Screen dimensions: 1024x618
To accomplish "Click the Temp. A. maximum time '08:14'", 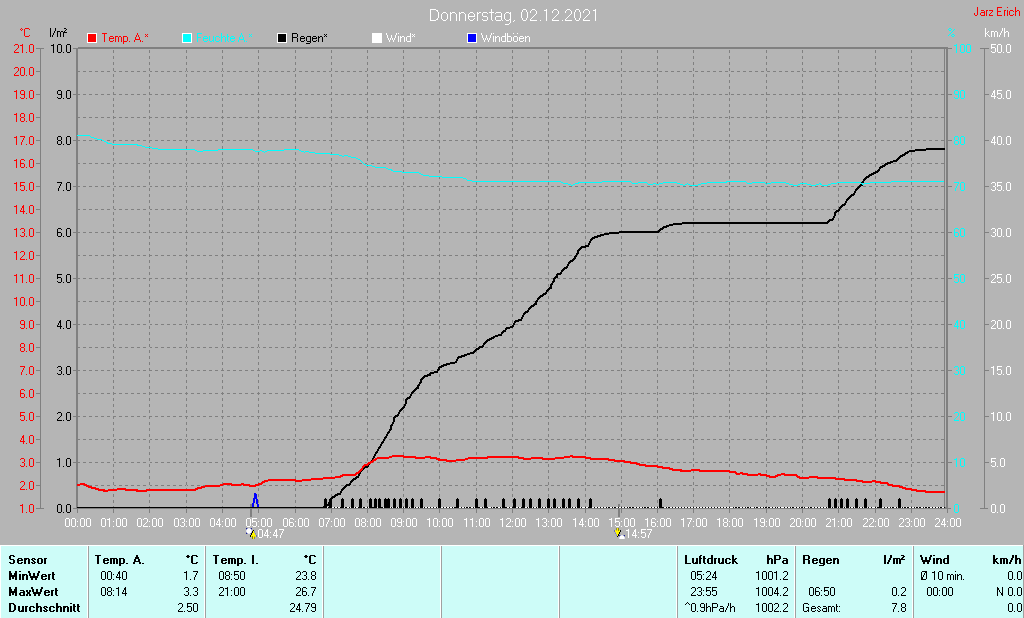I will click(114, 592).
